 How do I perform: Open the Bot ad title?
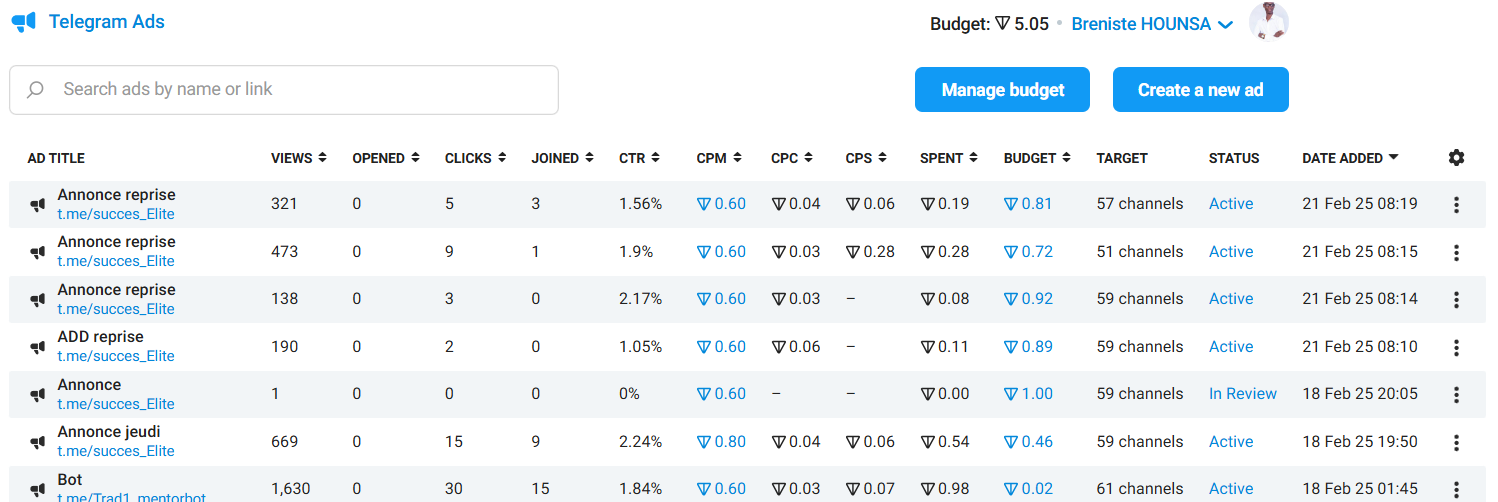[x=70, y=480]
